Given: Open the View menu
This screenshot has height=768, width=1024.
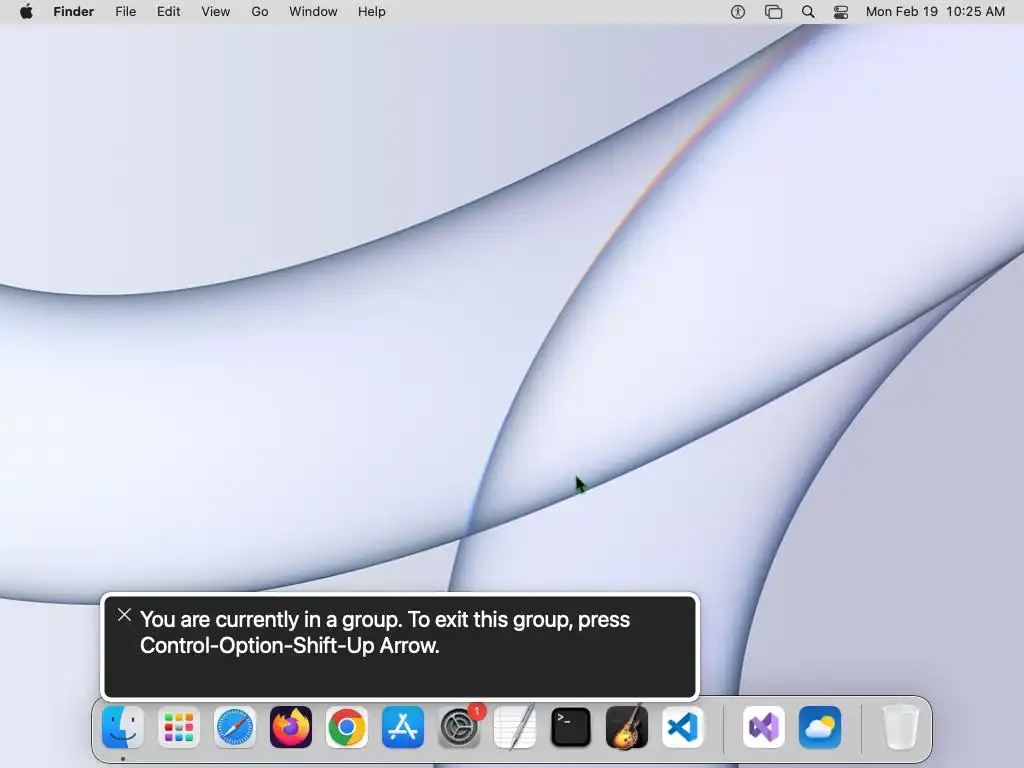Looking at the screenshot, I should pos(216,12).
